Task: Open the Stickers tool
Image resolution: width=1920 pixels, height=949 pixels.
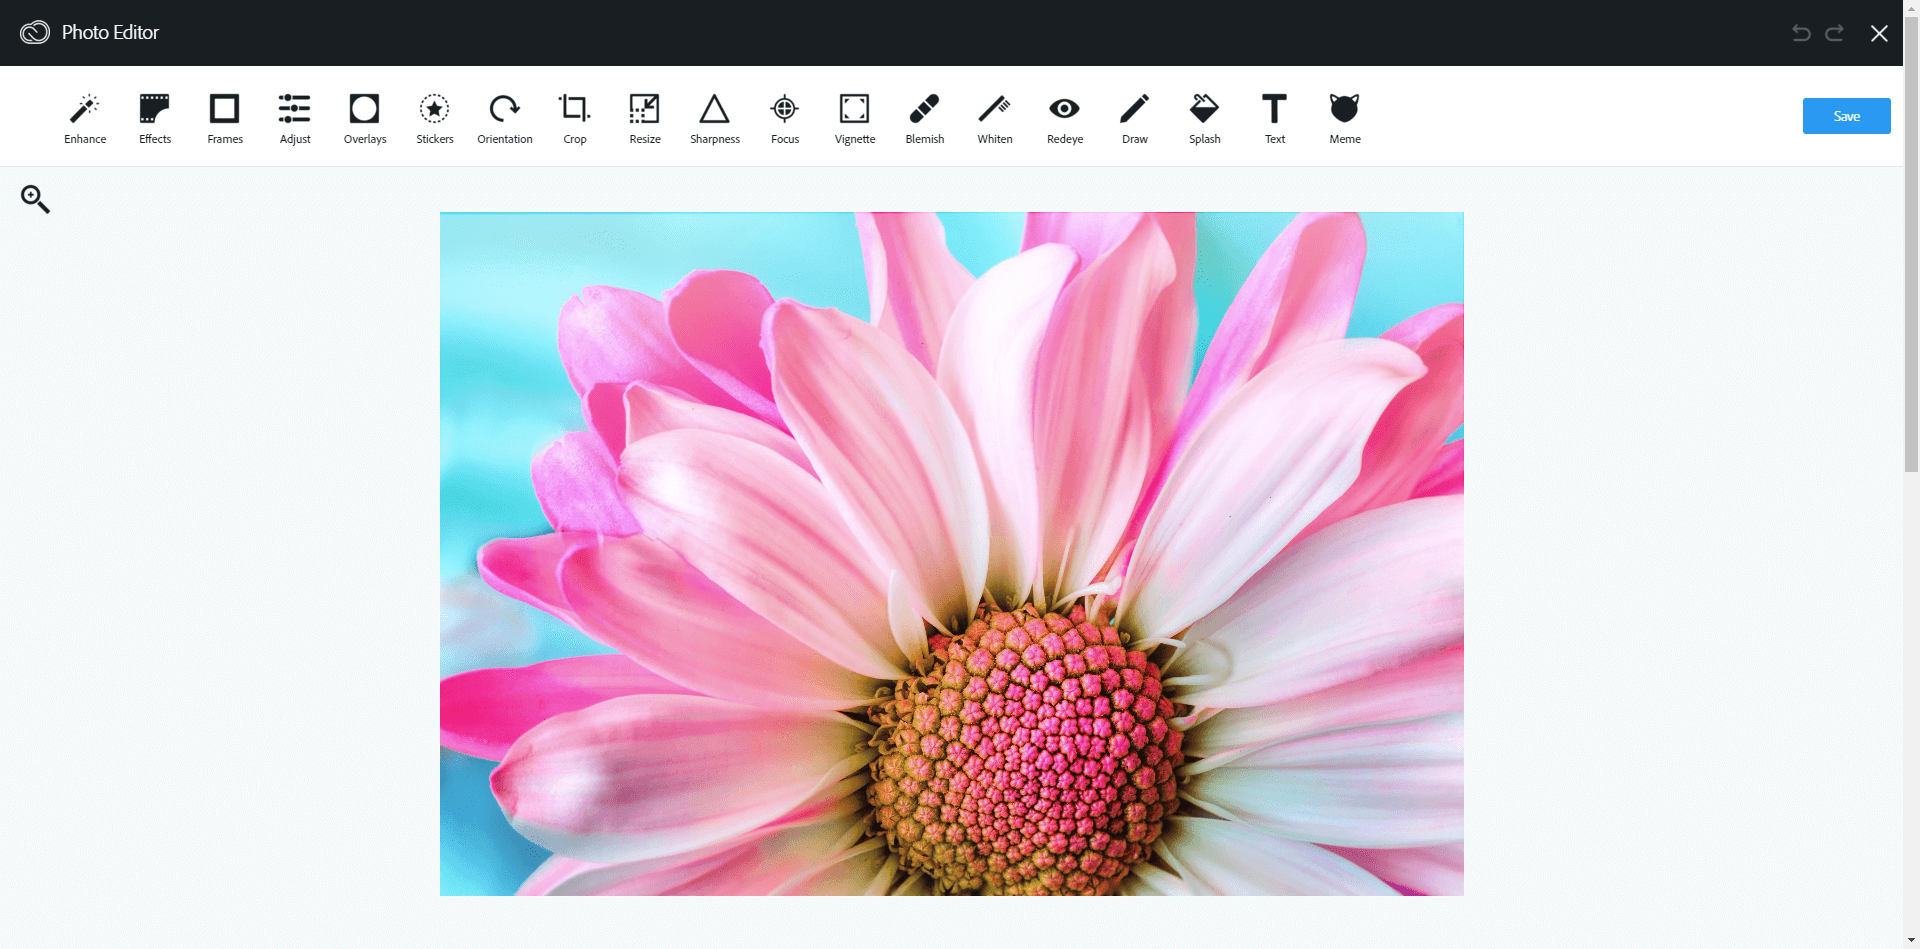Action: coord(435,117)
